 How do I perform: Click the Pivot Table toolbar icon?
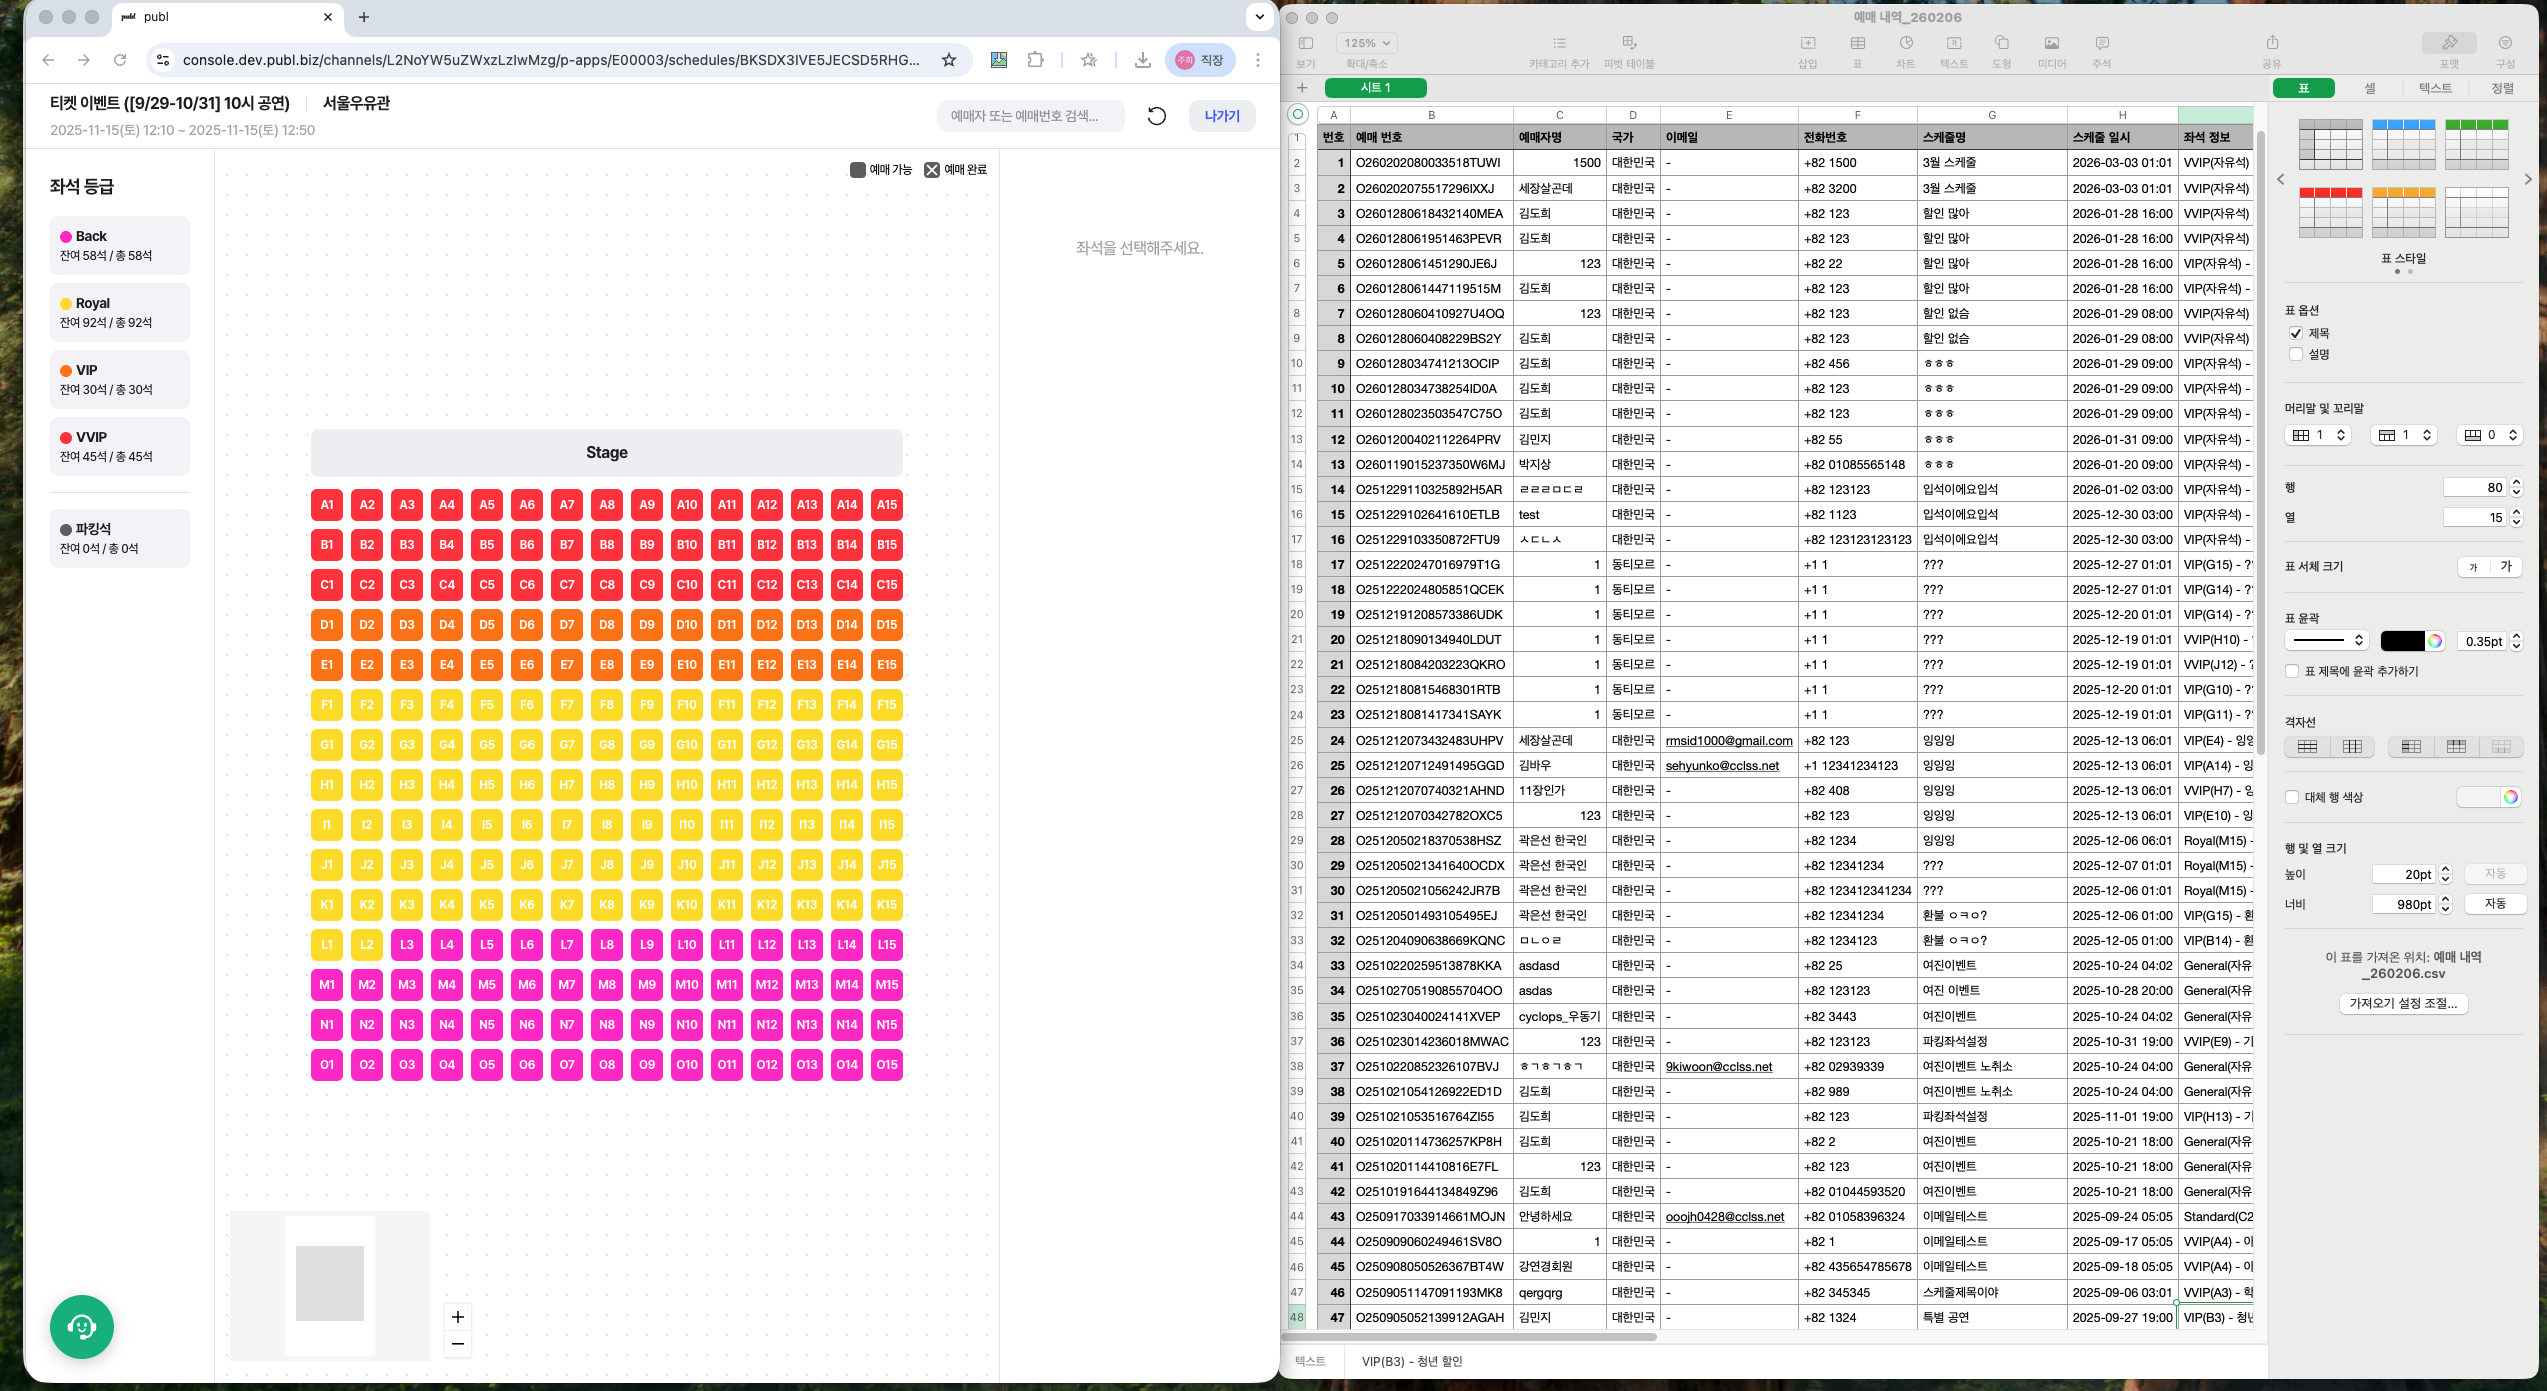[1629, 43]
